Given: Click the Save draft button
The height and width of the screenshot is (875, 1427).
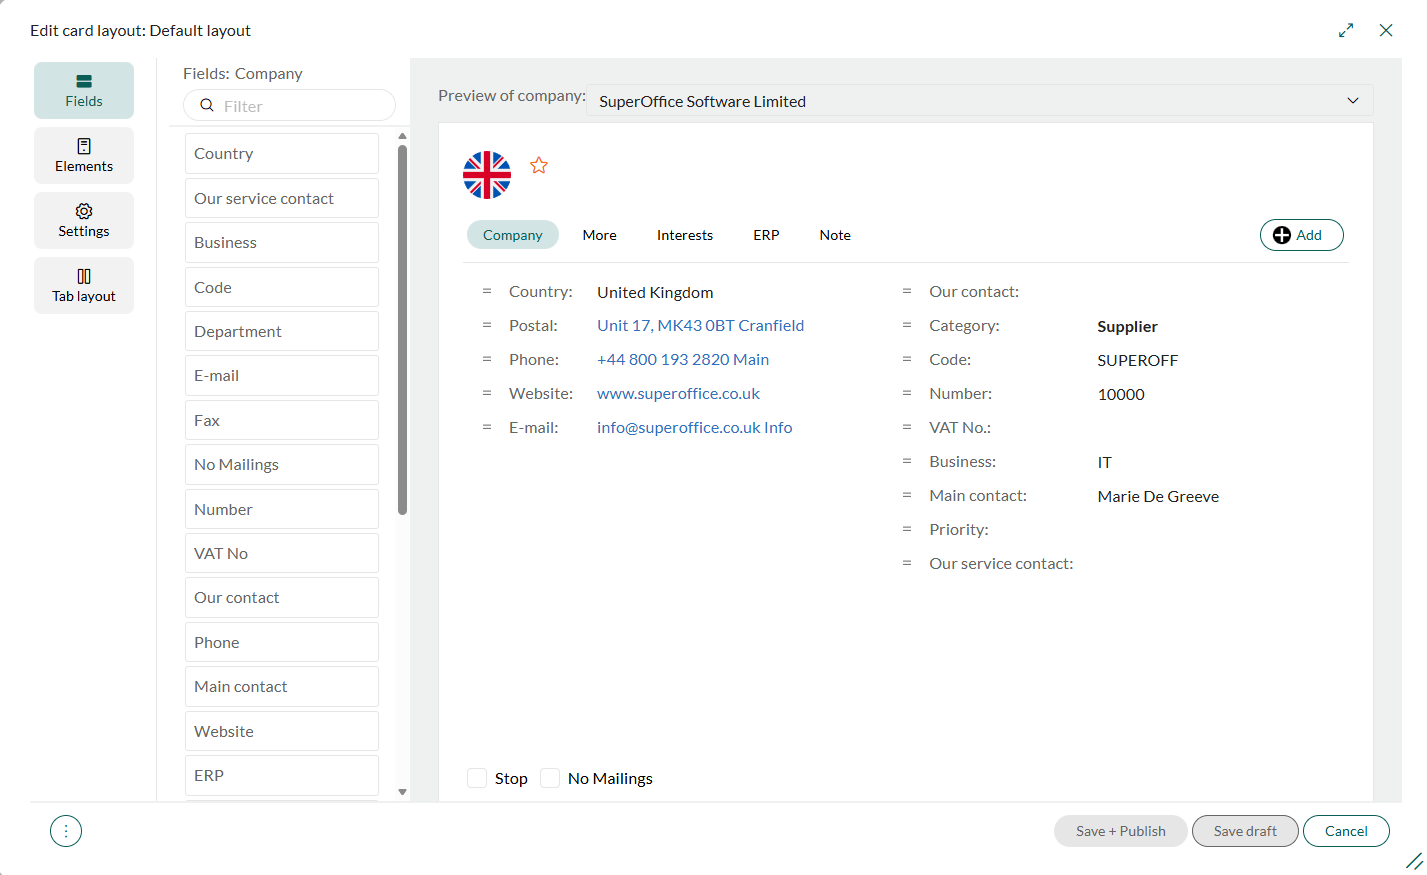Looking at the screenshot, I should click(x=1245, y=831).
